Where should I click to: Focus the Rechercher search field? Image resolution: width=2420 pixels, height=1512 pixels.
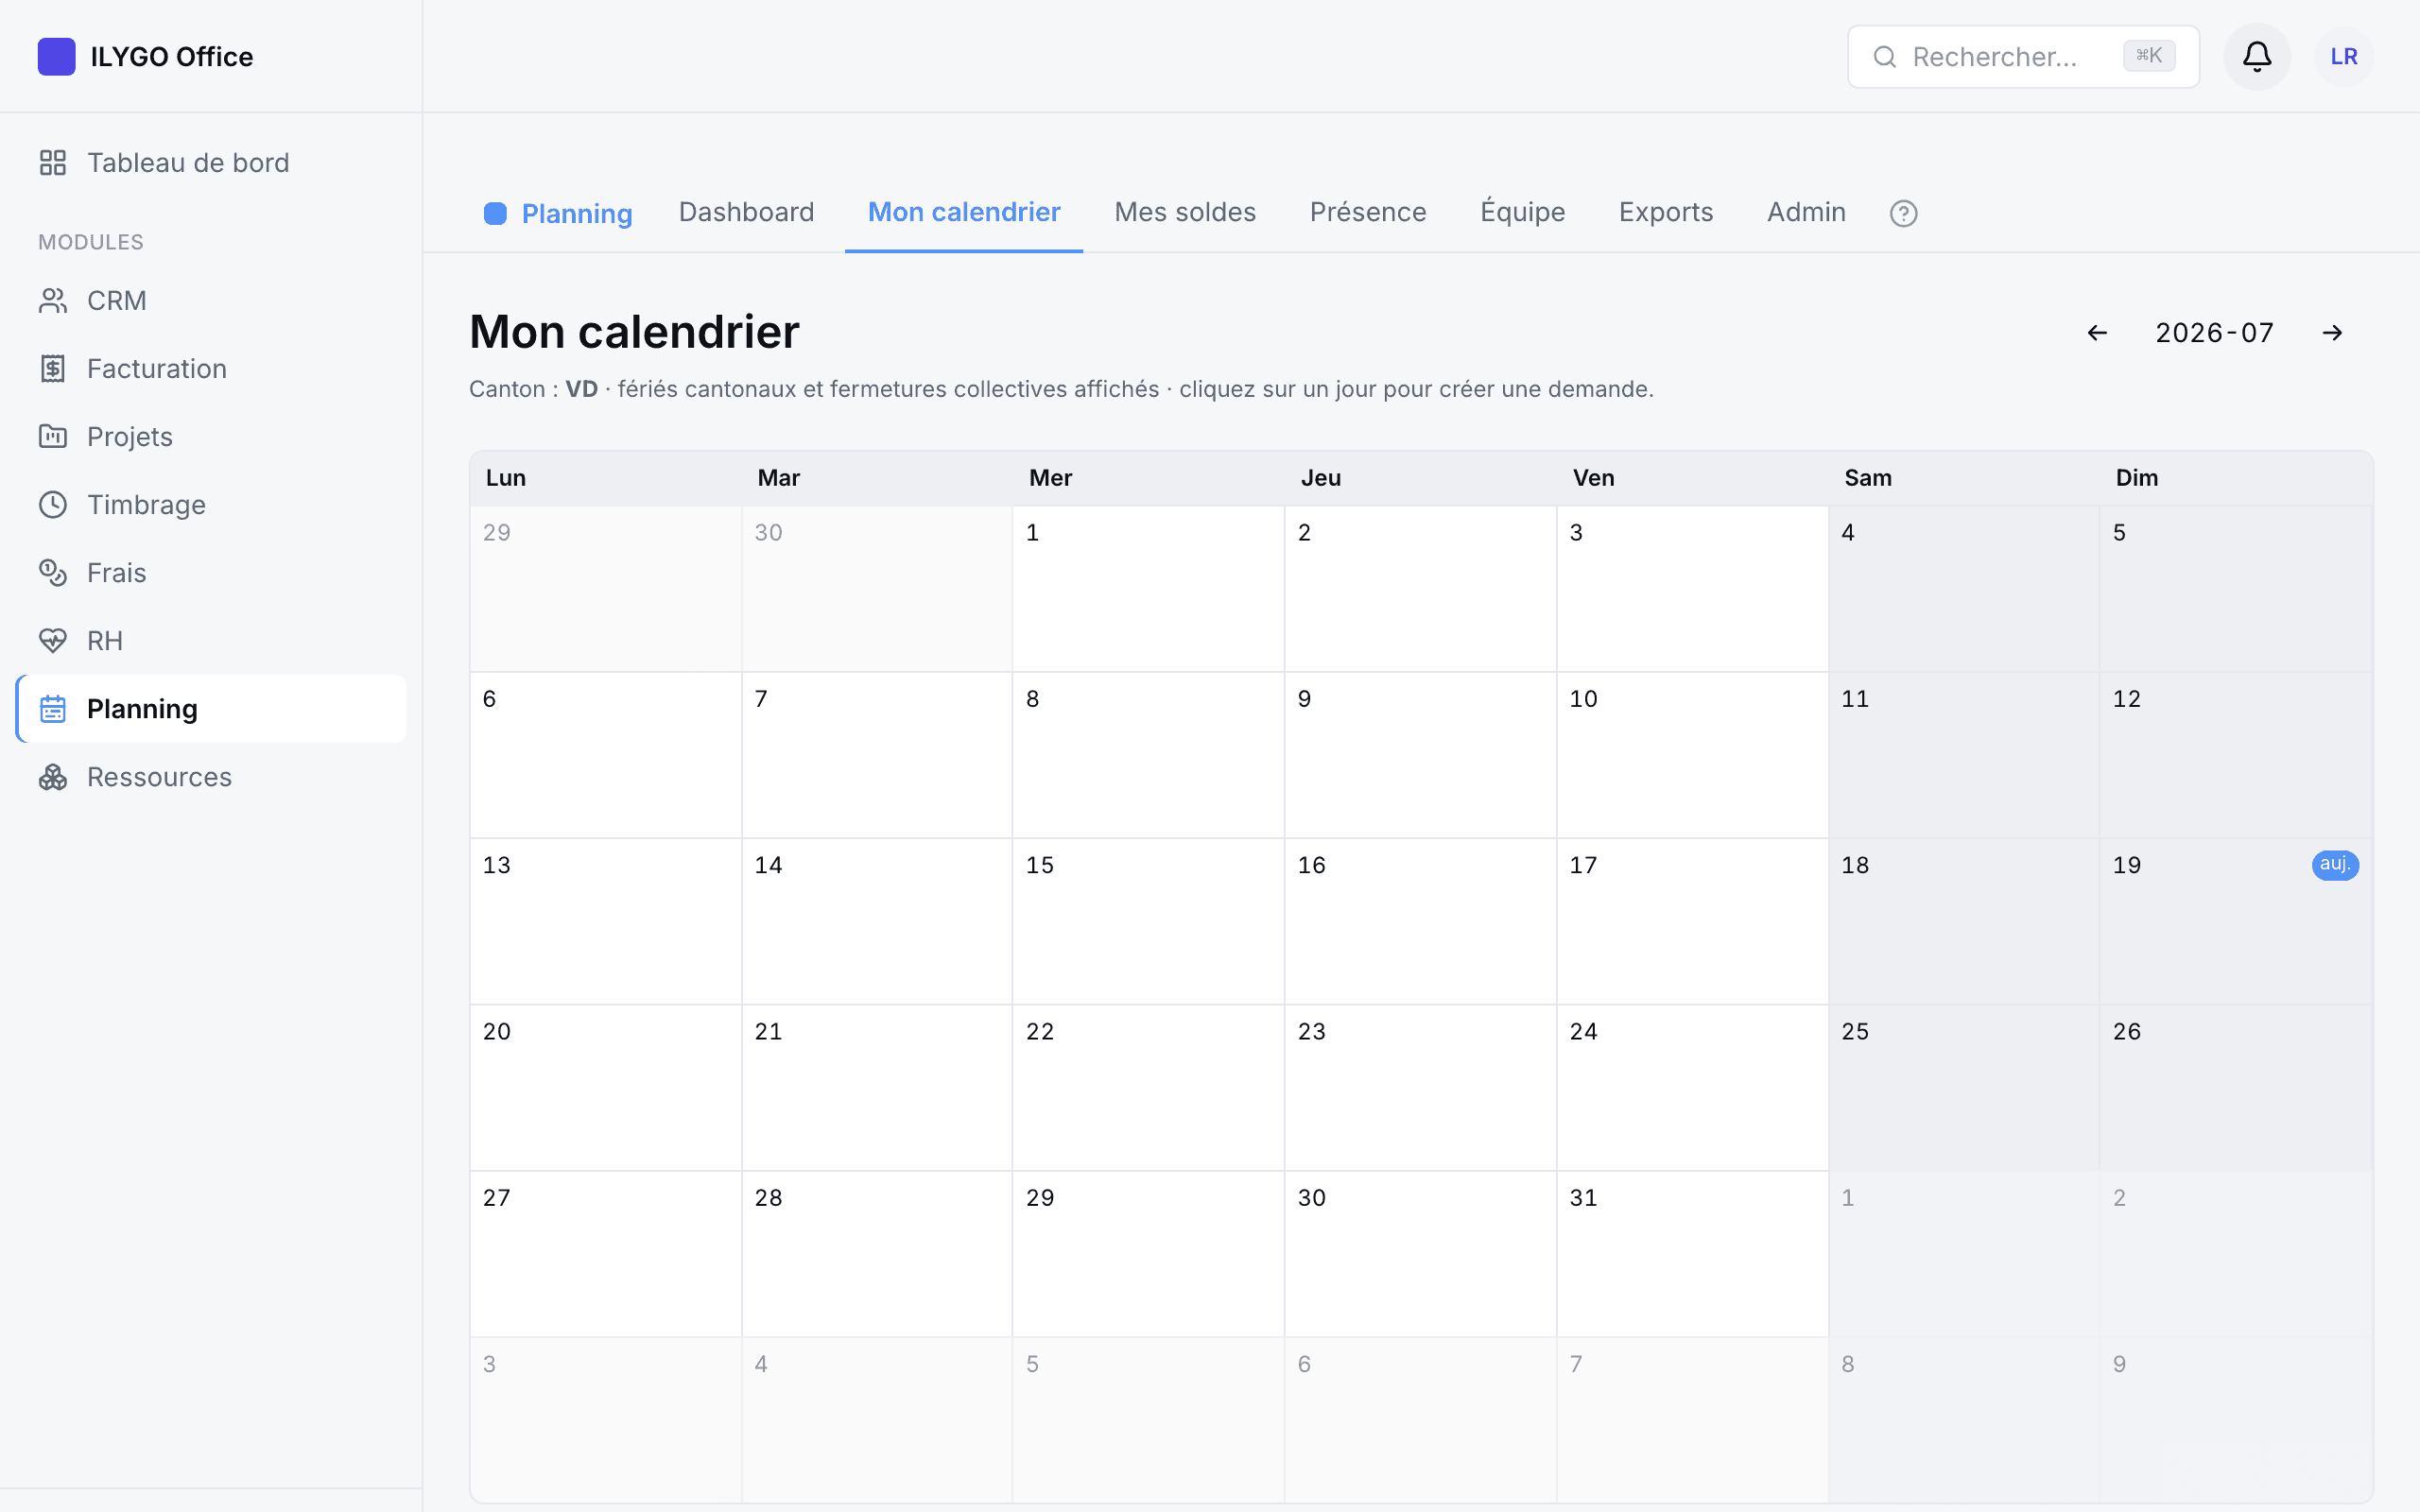tap(2023, 56)
